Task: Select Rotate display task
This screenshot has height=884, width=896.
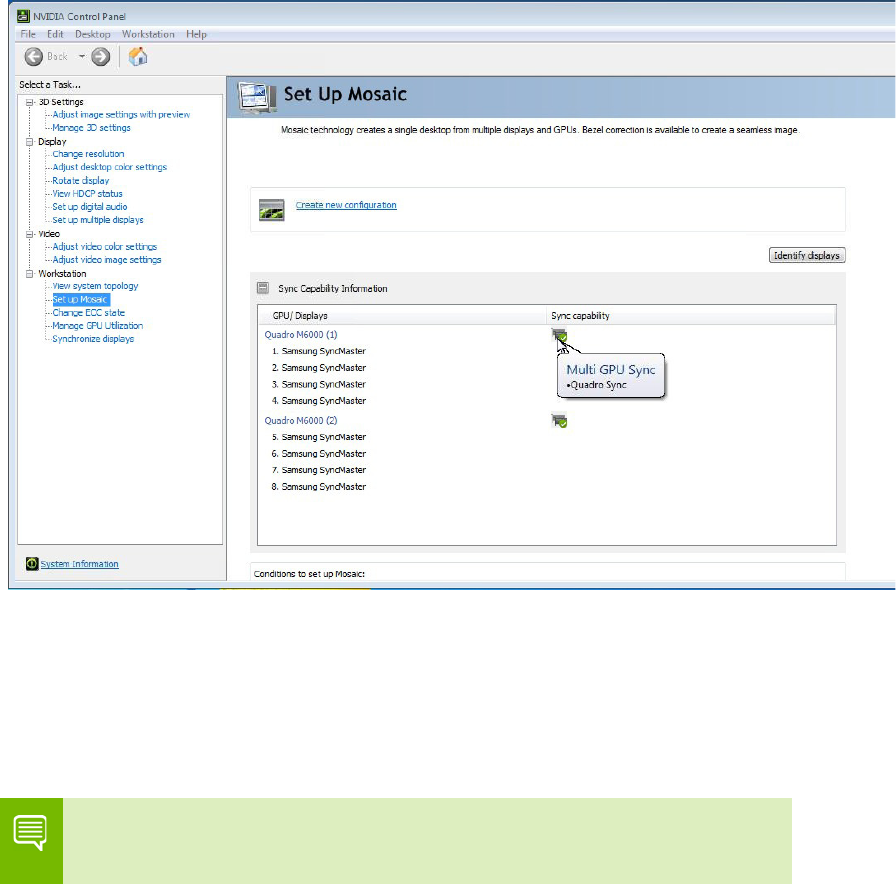Action: (81, 181)
